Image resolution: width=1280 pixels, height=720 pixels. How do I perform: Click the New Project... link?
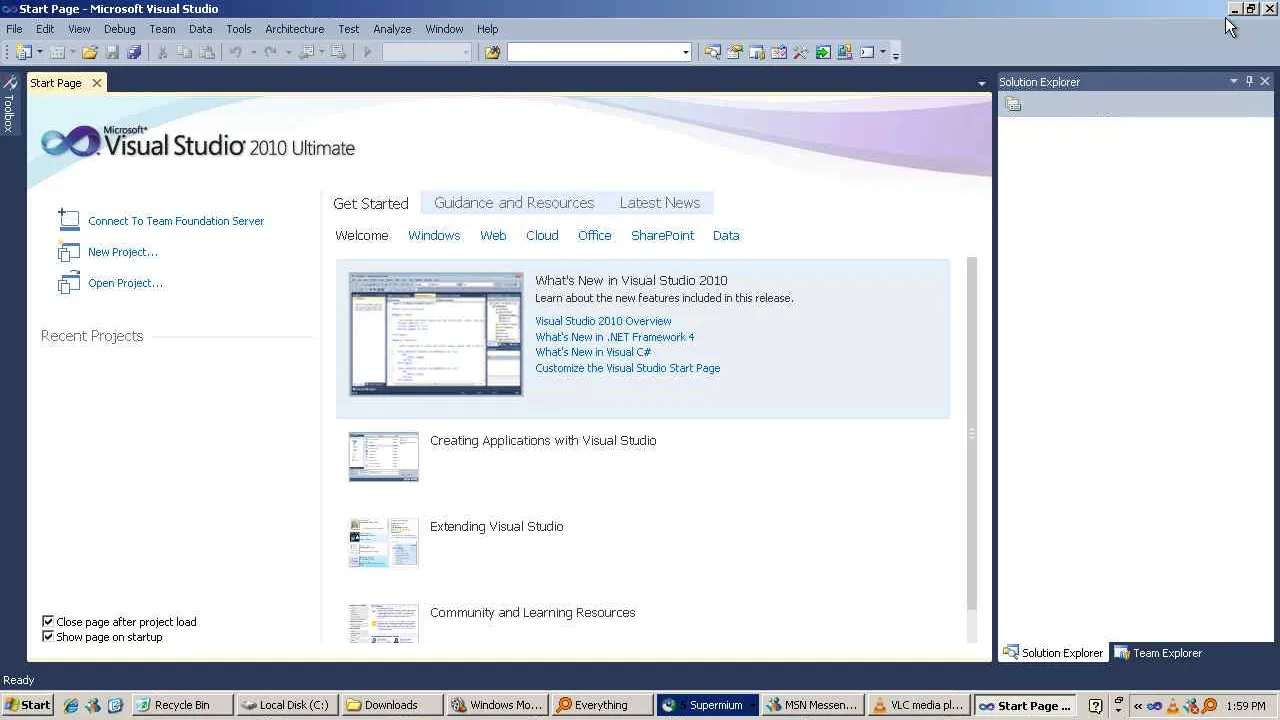[x=123, y=252]
